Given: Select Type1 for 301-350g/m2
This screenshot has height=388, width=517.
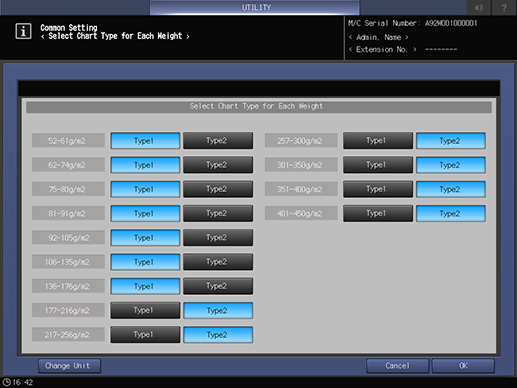Looking at the screenshot, I should point(378,165).
